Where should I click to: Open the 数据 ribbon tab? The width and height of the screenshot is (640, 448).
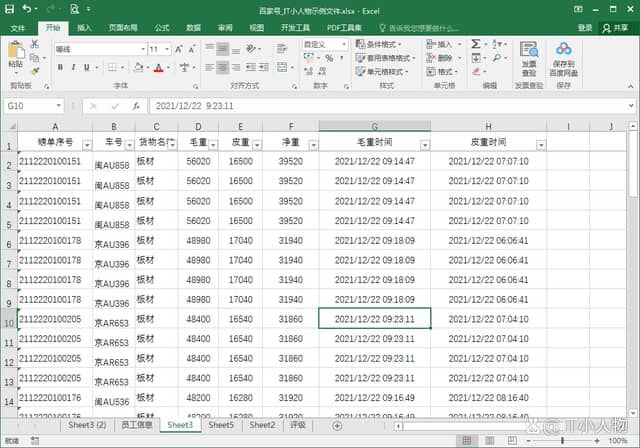click(x=193, y=28)
